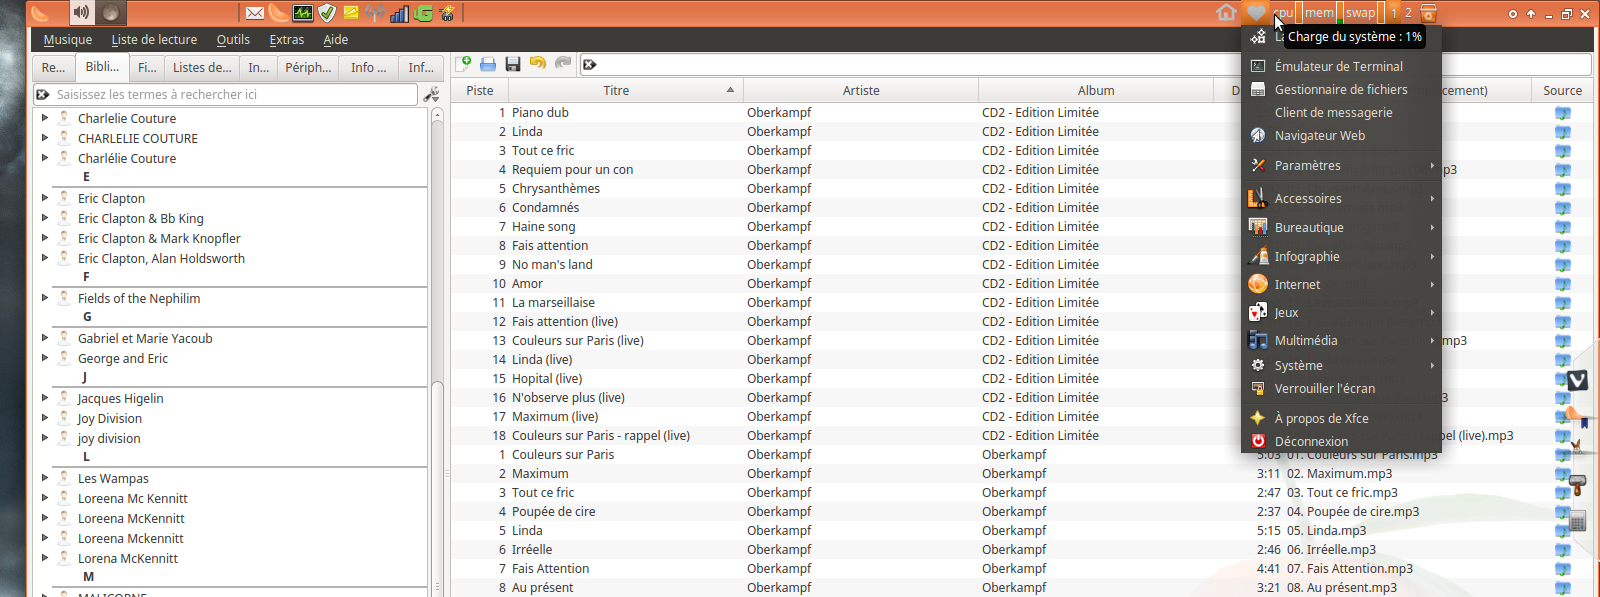1600x597 pixels.
Task: Switch to the Bibli... tab
Action: pyautogui.click(x=102, y=67)
